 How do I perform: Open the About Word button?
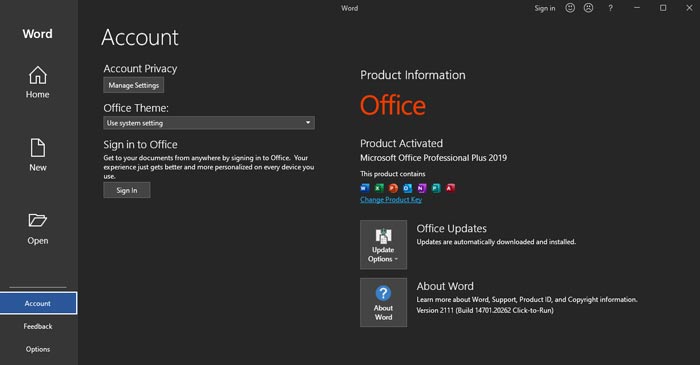(383, 303)
